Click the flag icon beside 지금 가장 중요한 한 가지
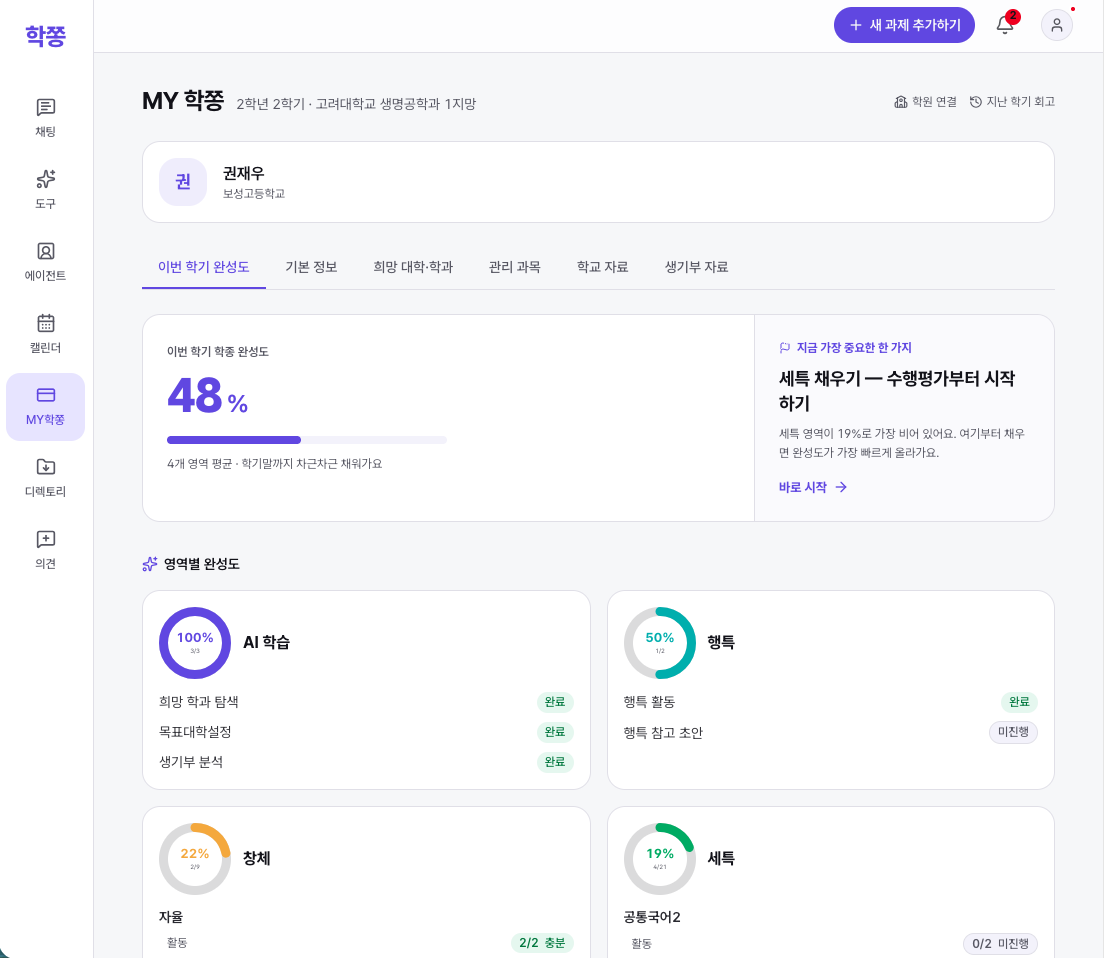1104x958 pixels. 785,348
